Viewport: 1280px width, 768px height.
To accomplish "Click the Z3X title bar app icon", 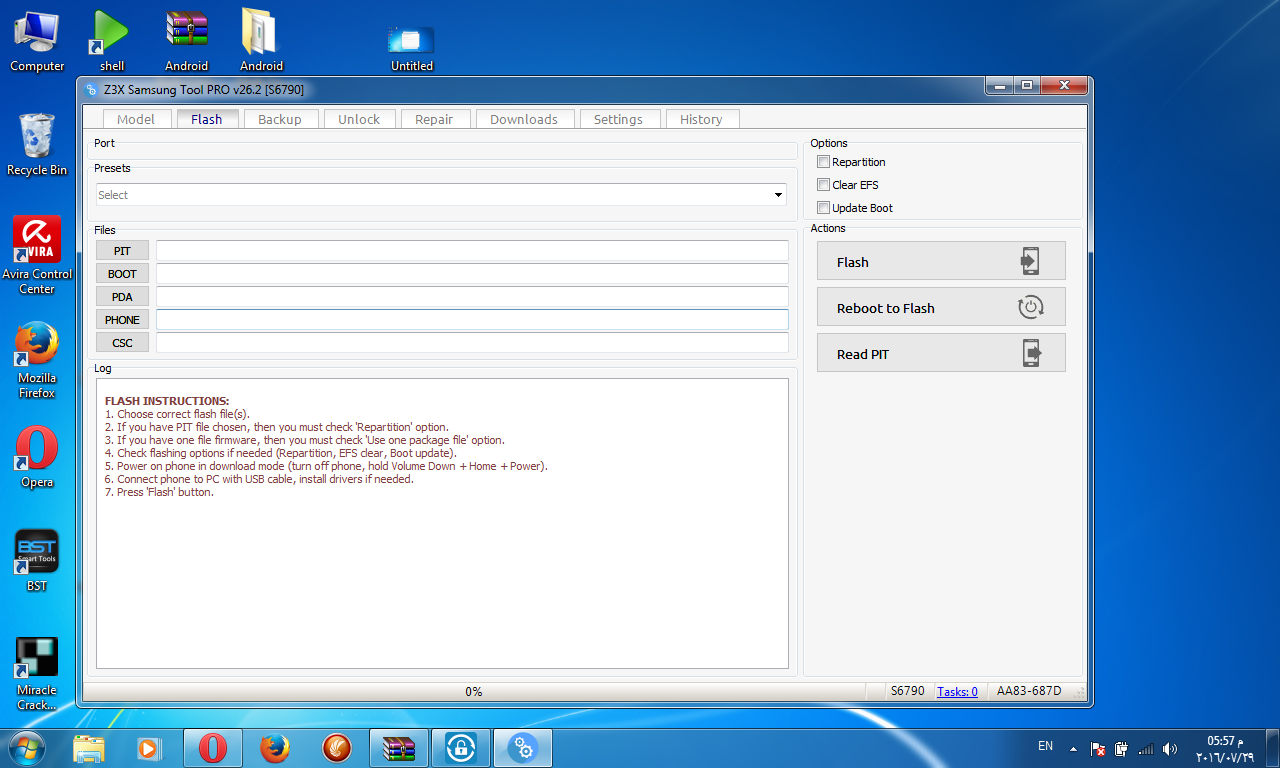I will tap(92, 89).
